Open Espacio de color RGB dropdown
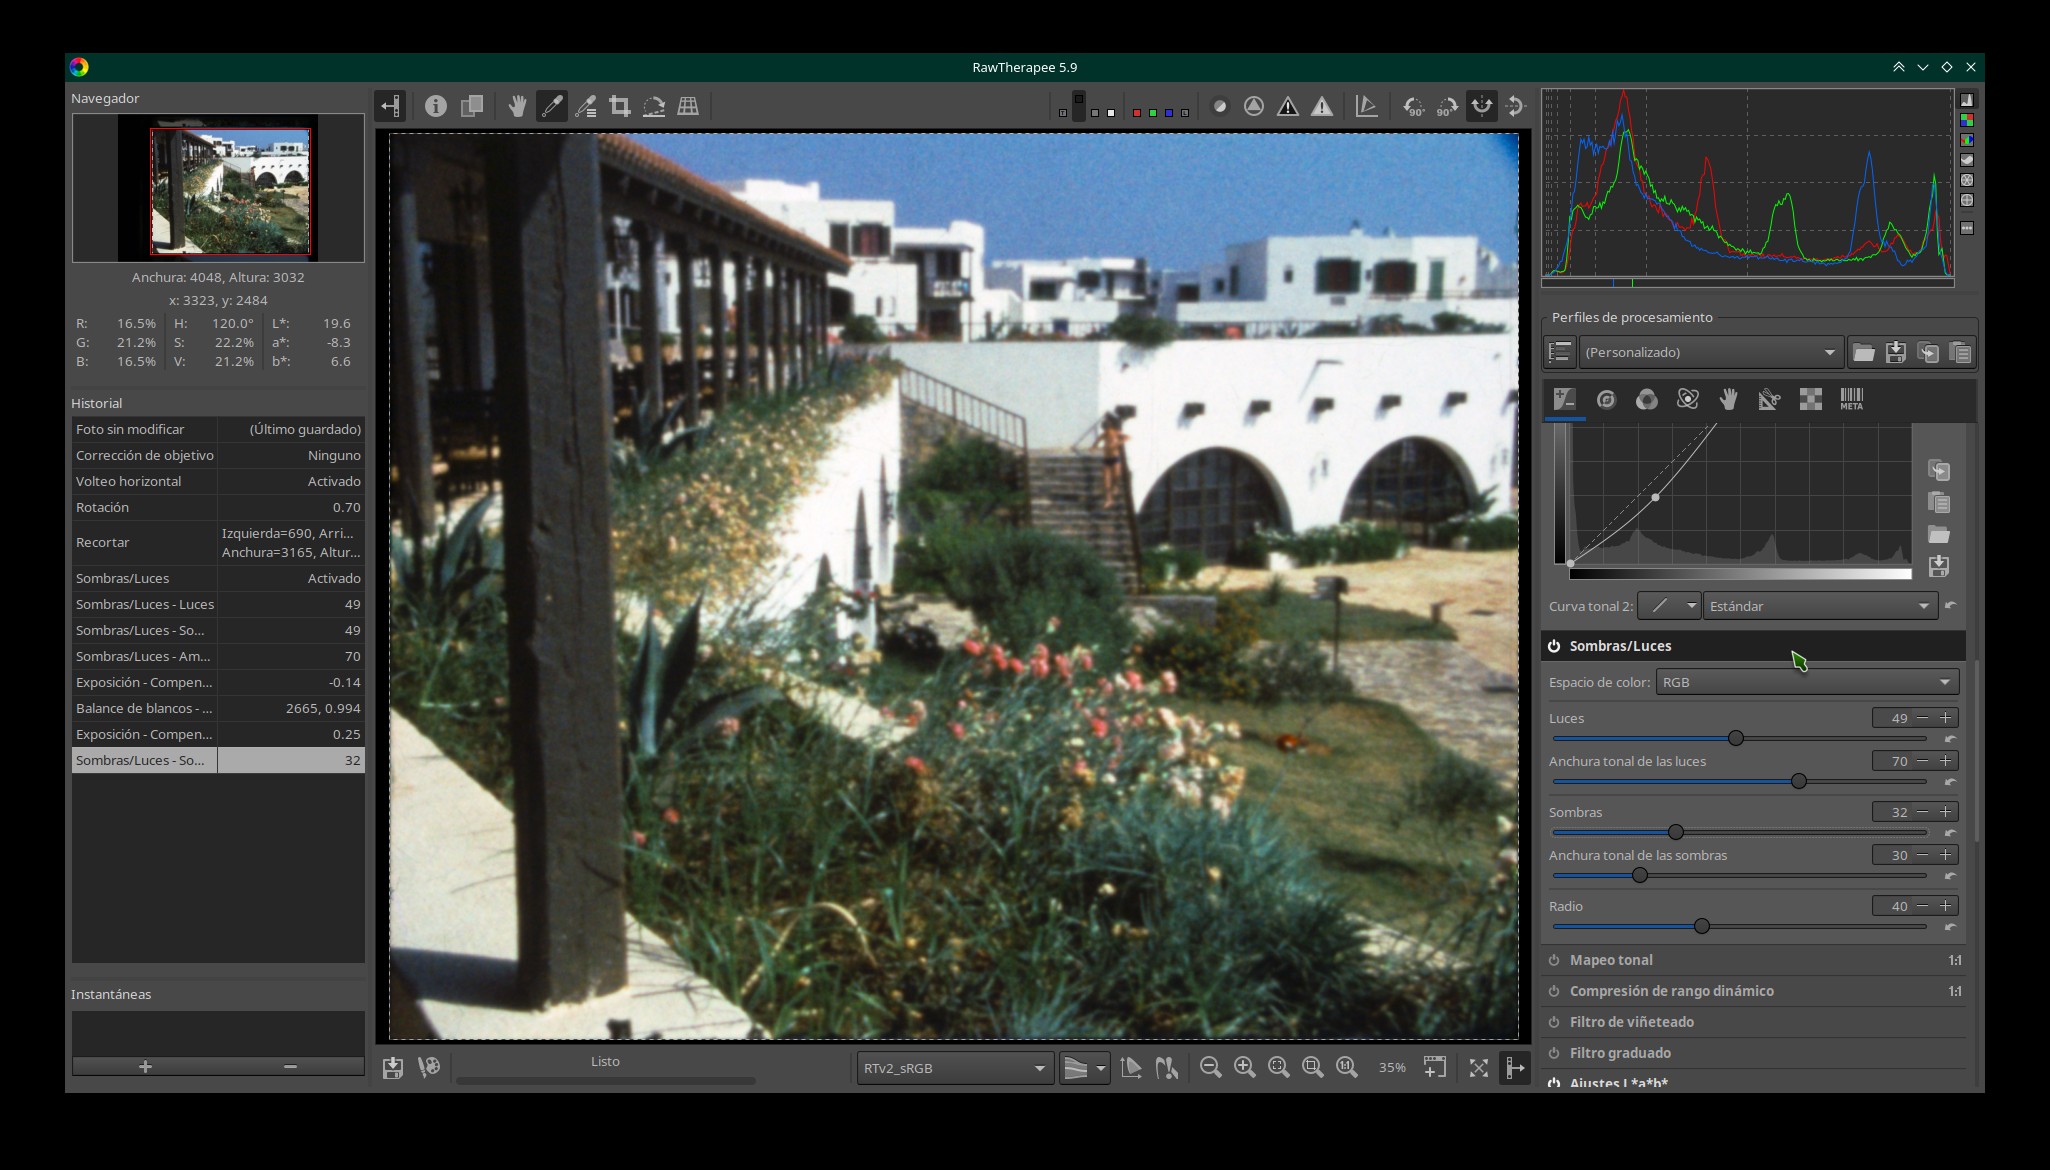 point(1806,682)
